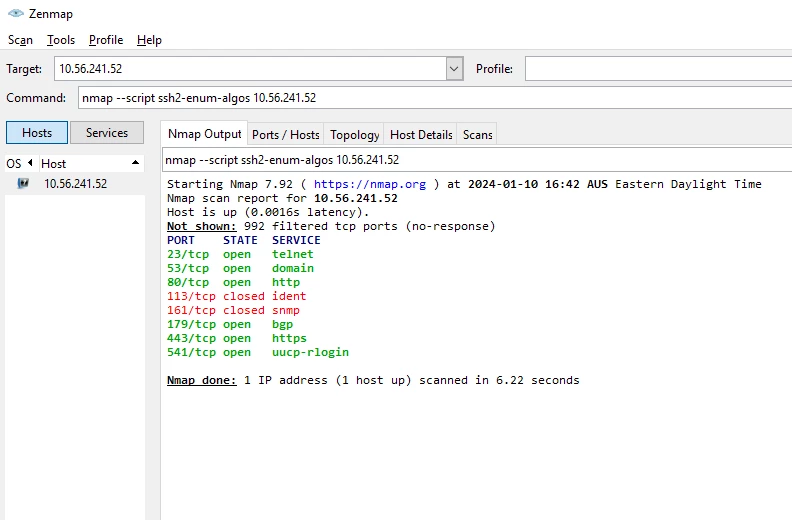Click the 179/tcp open bgp line
This screenshot has width=792, height=520.
click(x=230, y=324)
